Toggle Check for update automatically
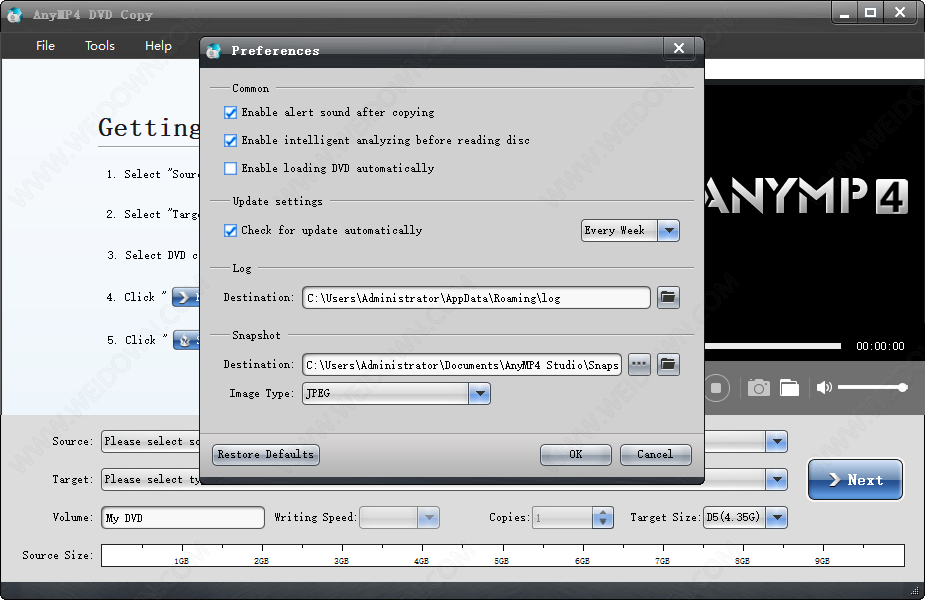Viewport: 925px width, 600px height. click(231, 230)
